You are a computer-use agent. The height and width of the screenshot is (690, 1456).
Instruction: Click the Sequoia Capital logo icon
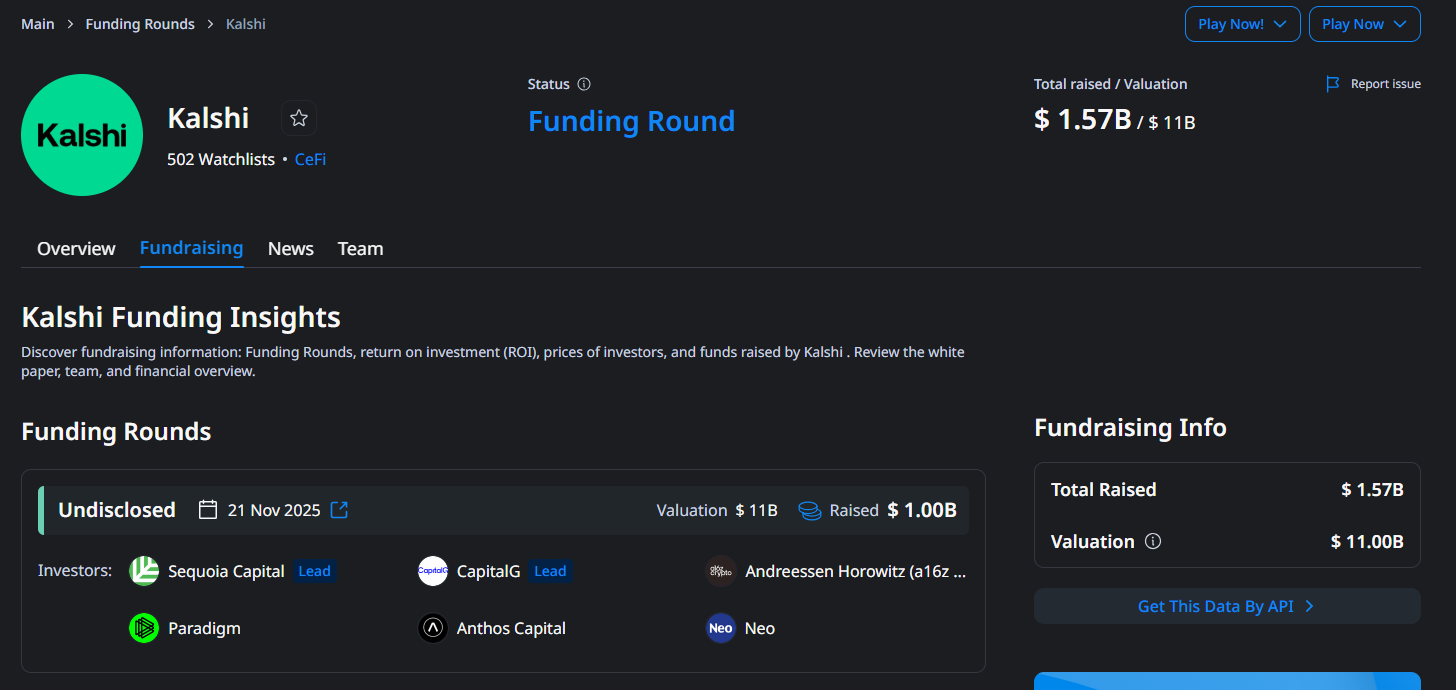(x=144, y=571)
